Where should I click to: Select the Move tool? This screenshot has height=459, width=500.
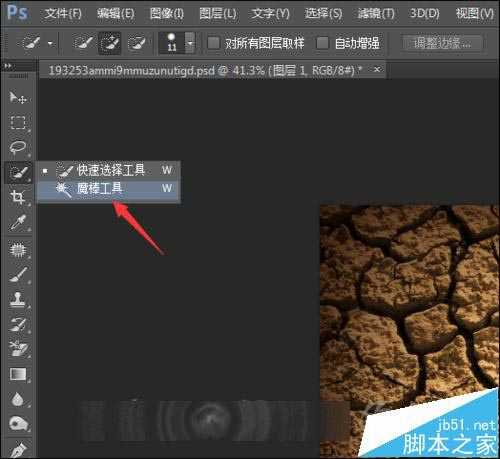point(18,97)
